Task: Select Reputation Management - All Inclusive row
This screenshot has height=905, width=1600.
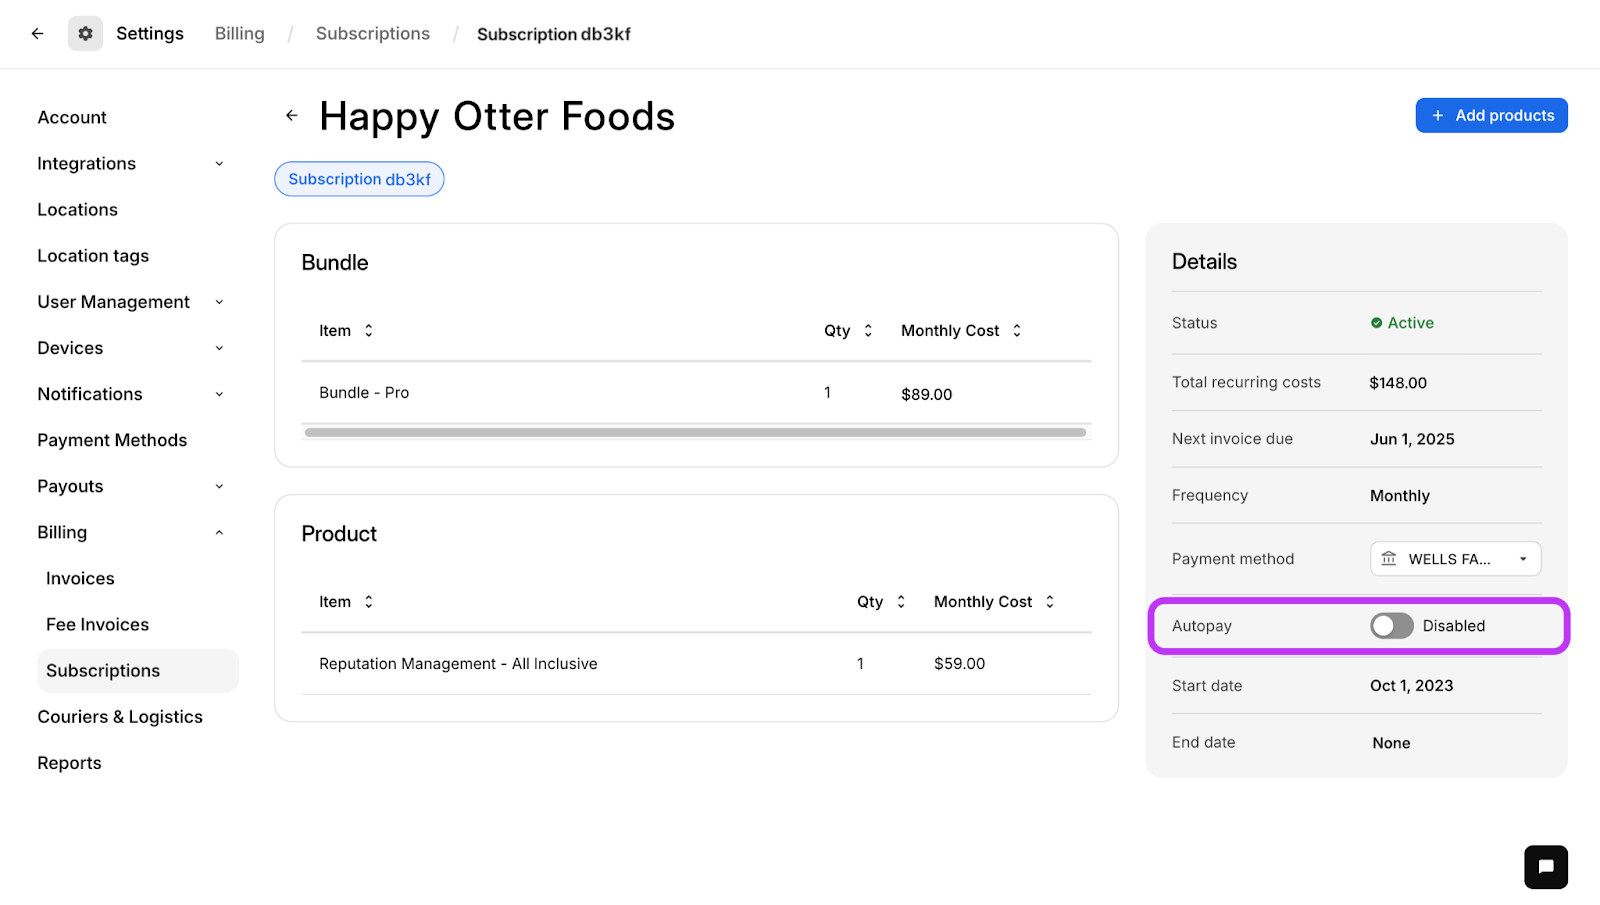Action: pos(696,664)
